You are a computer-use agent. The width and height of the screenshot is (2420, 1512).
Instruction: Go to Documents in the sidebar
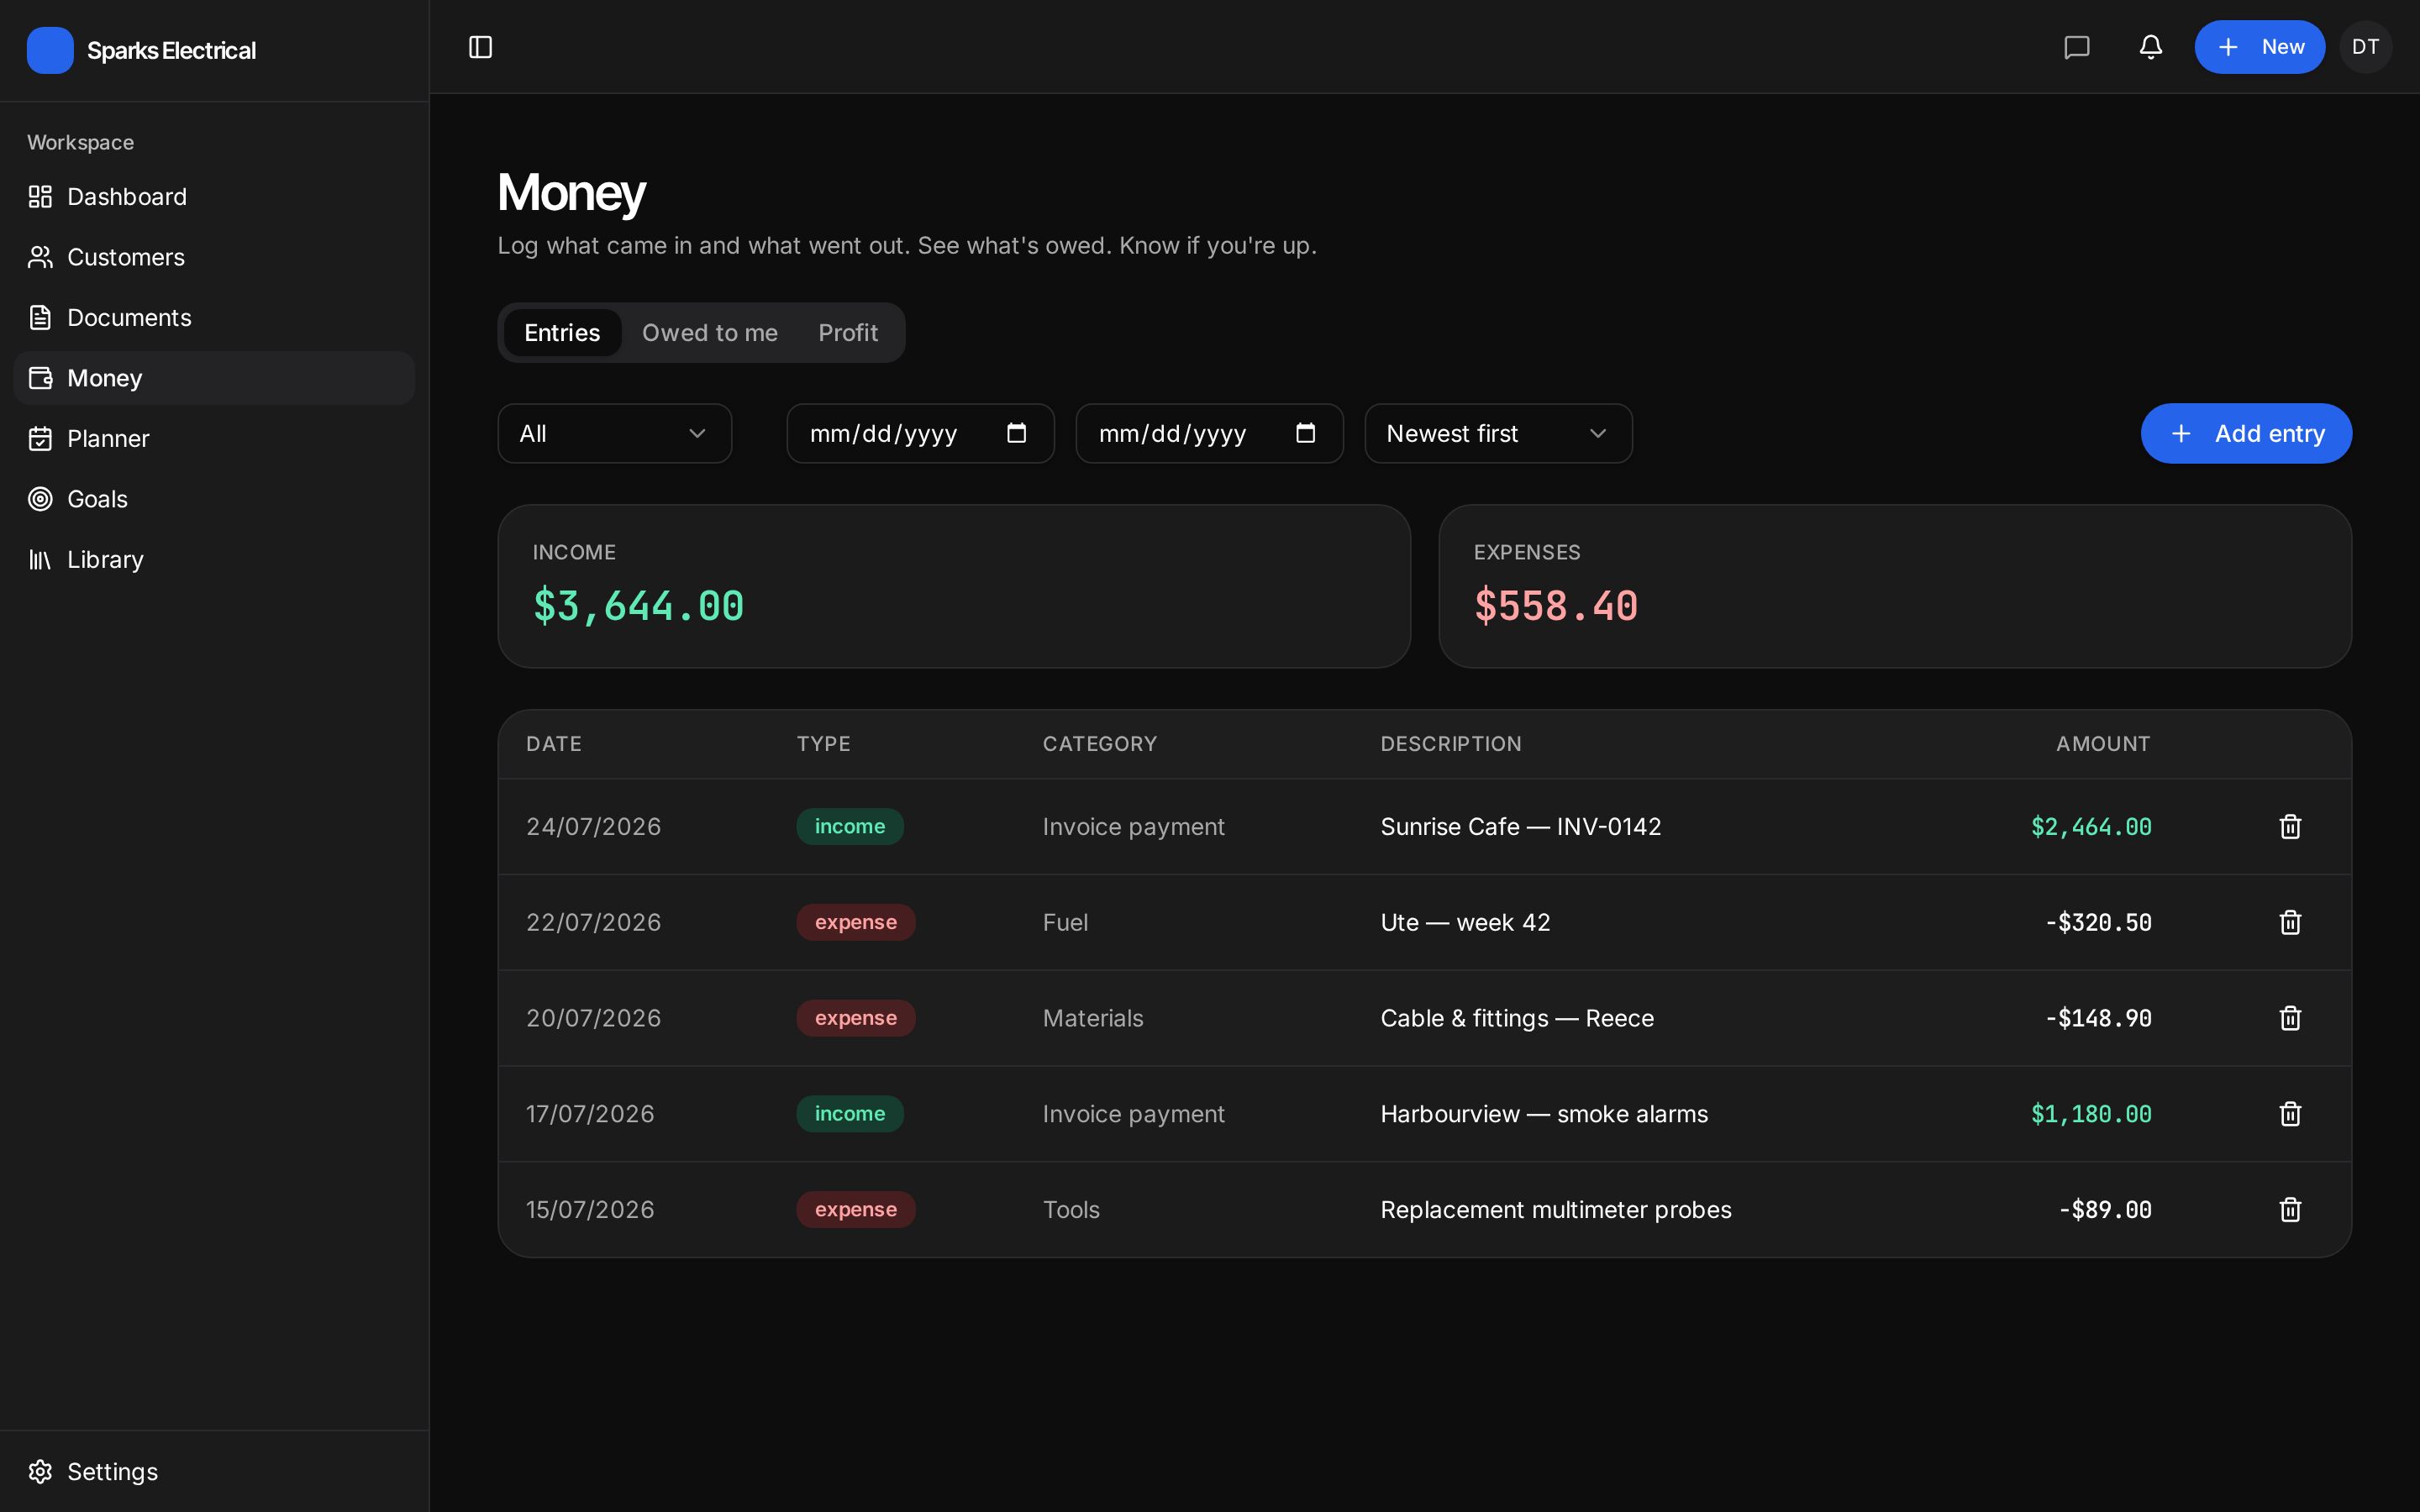tap(214, 318)
